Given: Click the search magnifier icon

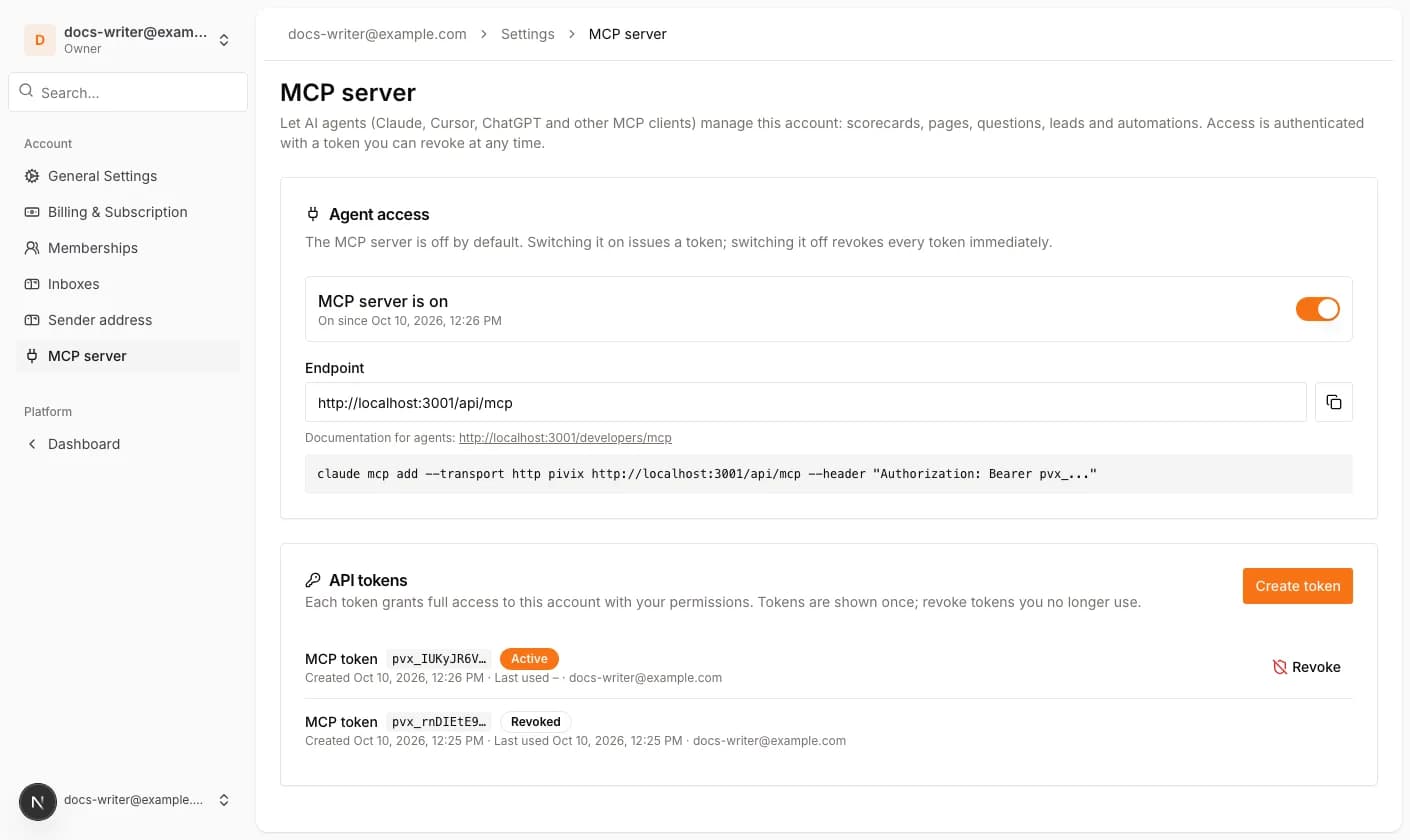Looking at the screenshot, I should [x=26, y=91].
